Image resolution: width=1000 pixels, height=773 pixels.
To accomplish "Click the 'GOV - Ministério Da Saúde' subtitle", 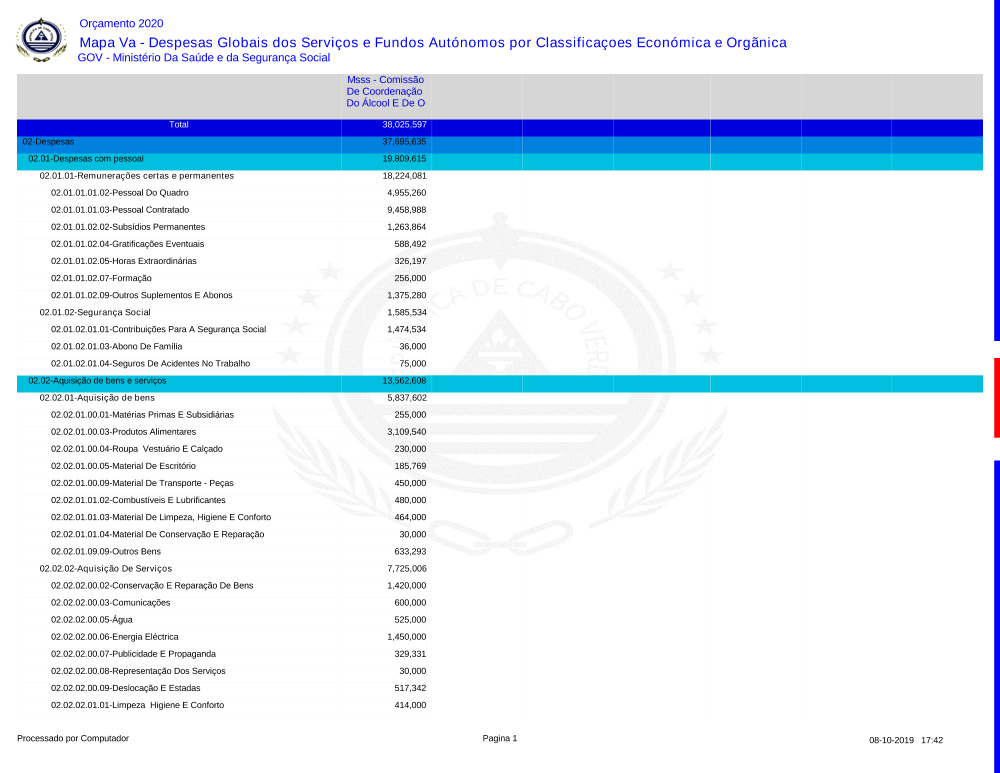I will click(203, 58).
